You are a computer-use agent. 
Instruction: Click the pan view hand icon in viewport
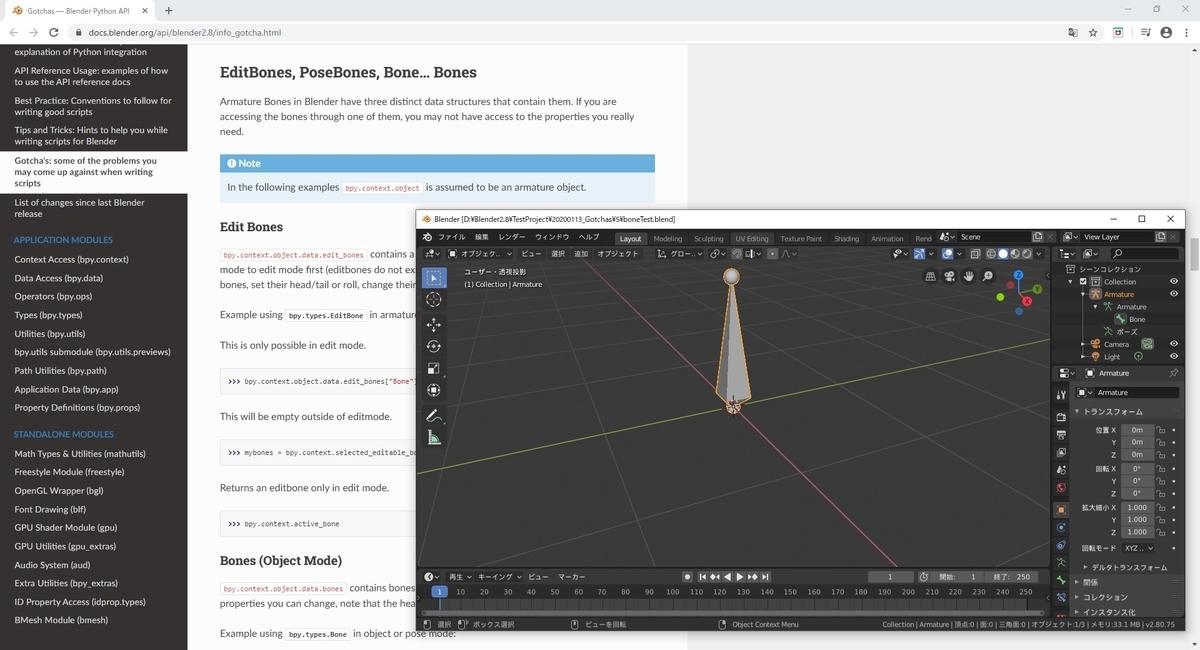[968, 276]
